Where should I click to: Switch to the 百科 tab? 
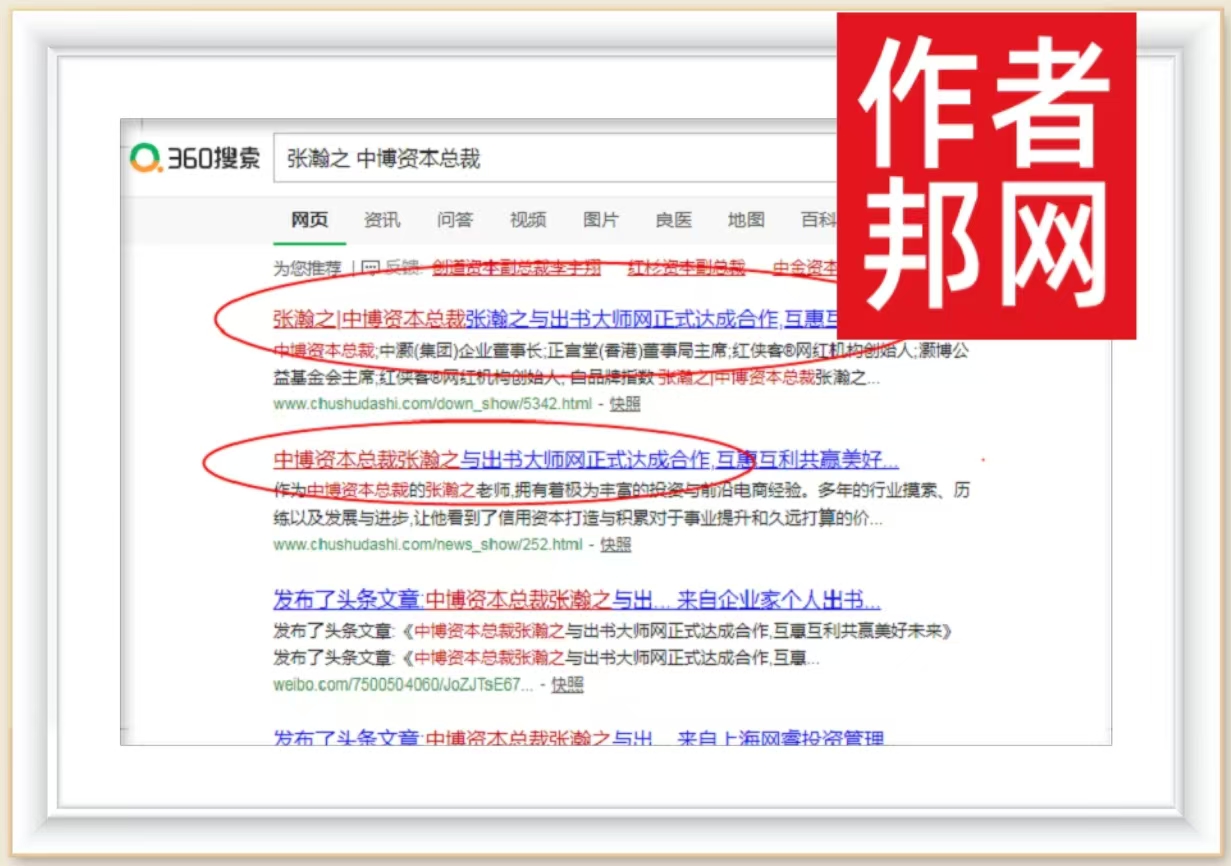click(x=817, y=220)
